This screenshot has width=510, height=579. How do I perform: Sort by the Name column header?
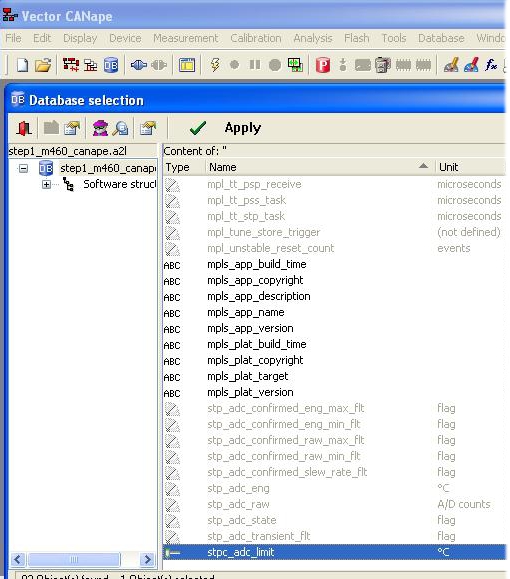(320, 167)
